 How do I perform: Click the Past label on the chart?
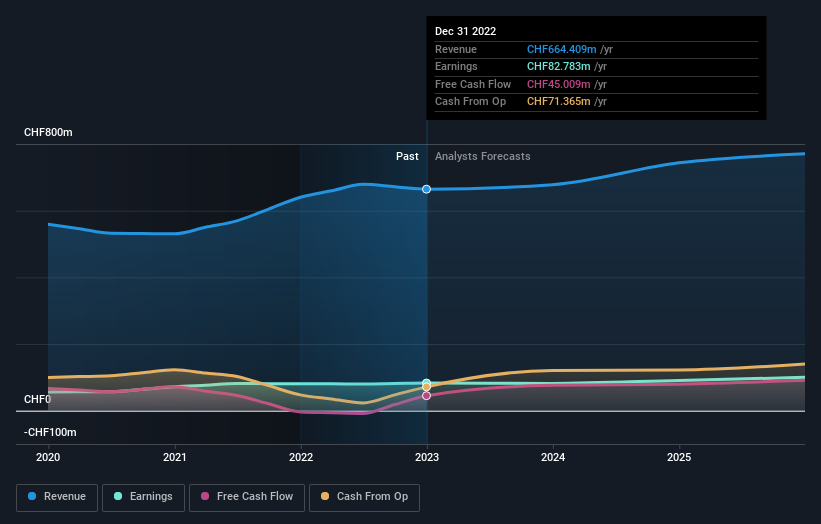point(407,157)
